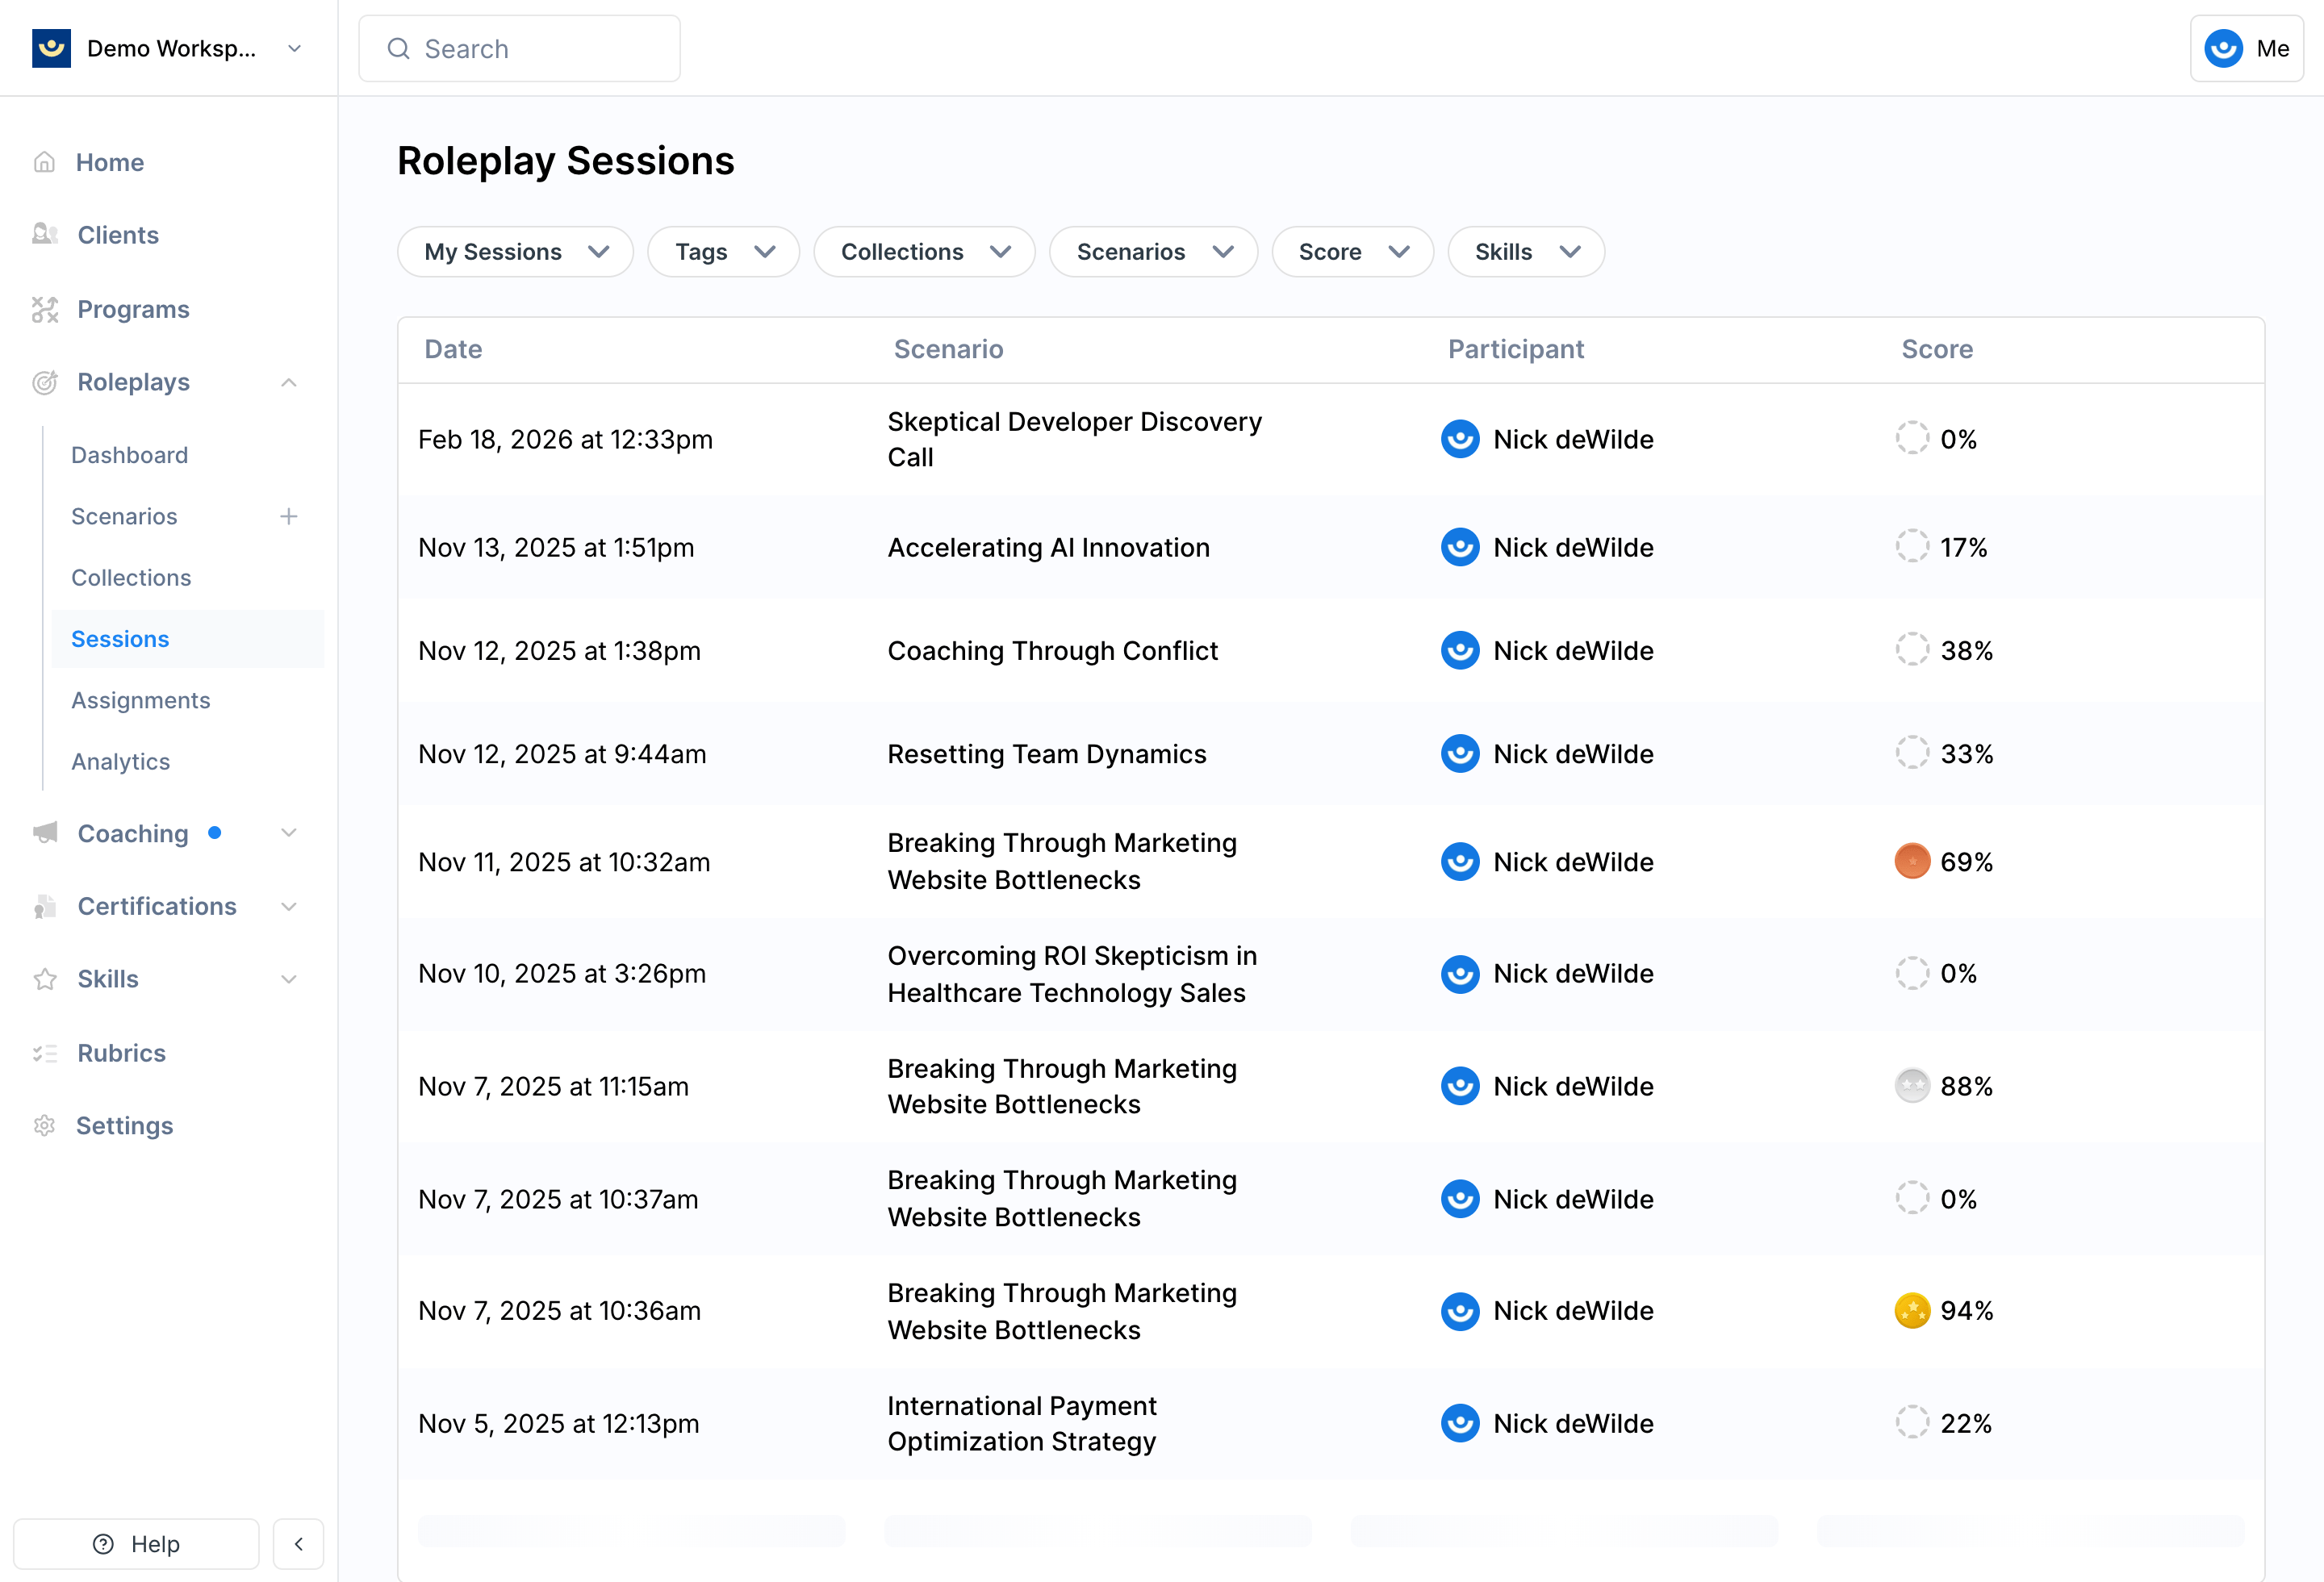The height and width of the screenshot is (1582, 2324).
Task: Click the Programs icon in the sidebar
Action: point(45,309)
